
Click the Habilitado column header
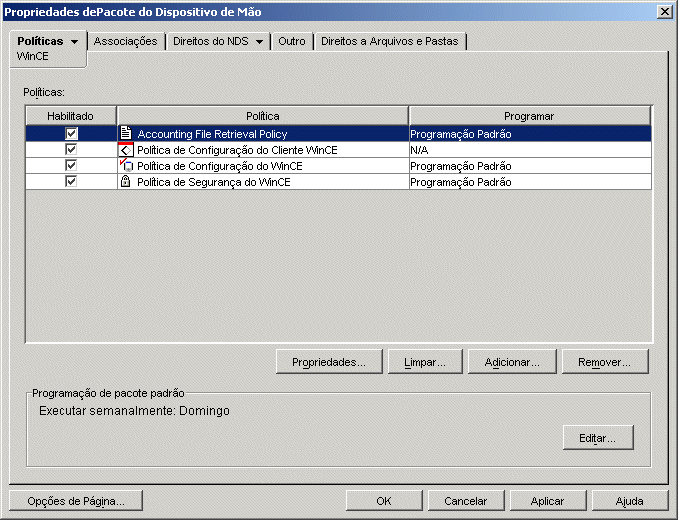click(x=70, y=116)
